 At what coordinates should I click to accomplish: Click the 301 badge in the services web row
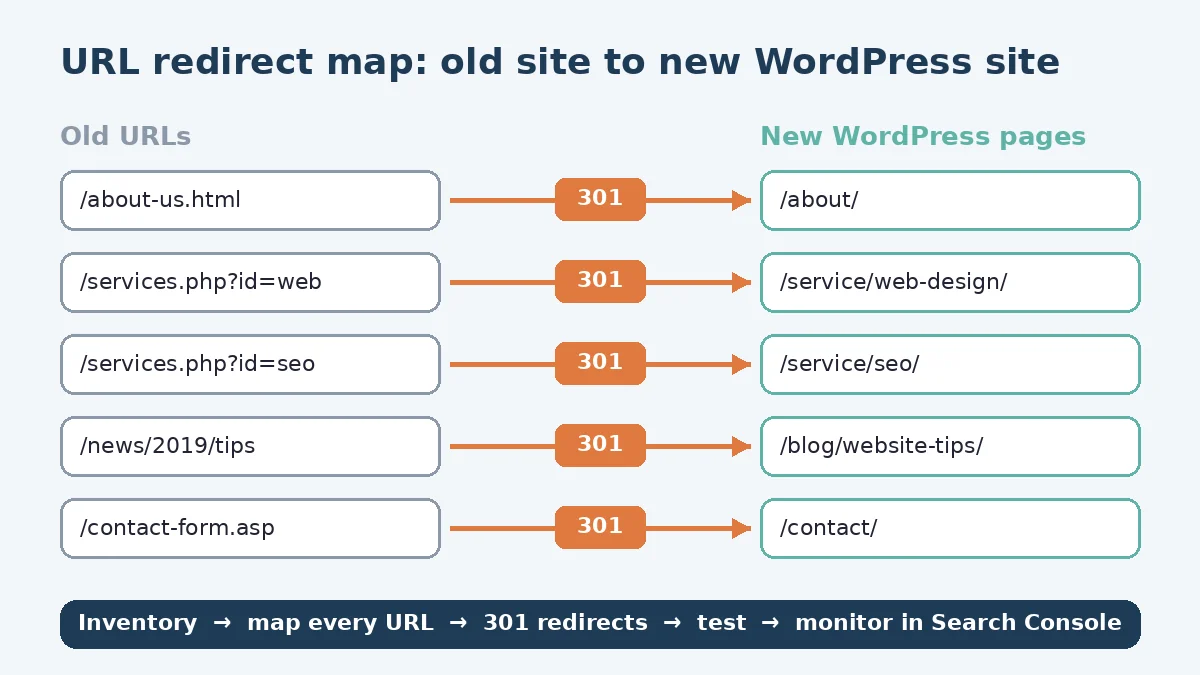[x=600, y=281]
